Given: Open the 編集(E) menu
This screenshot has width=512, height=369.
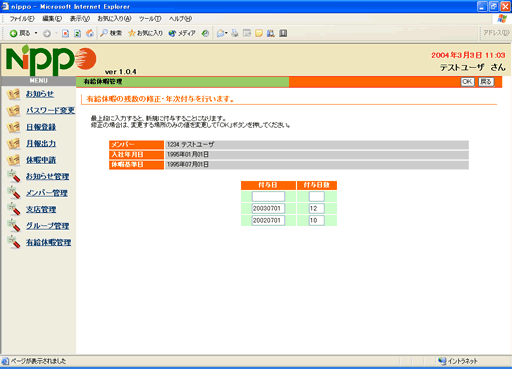Looking at the screenshot, I should (x=52, y=19).
